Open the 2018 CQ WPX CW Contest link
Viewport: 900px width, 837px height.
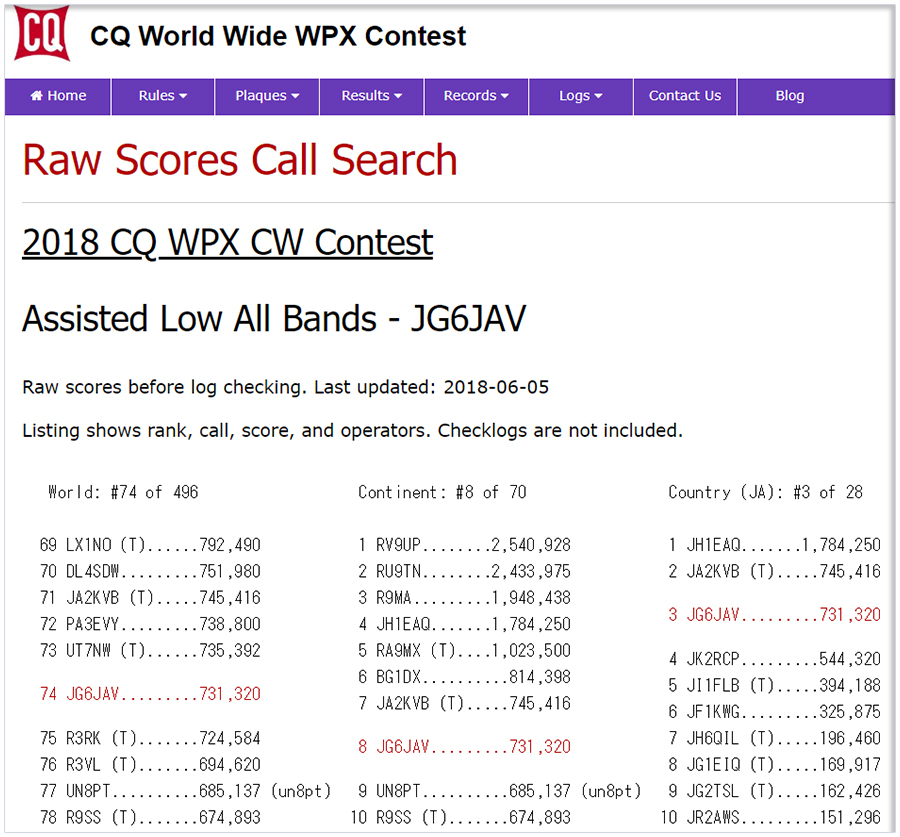[227, 243]
